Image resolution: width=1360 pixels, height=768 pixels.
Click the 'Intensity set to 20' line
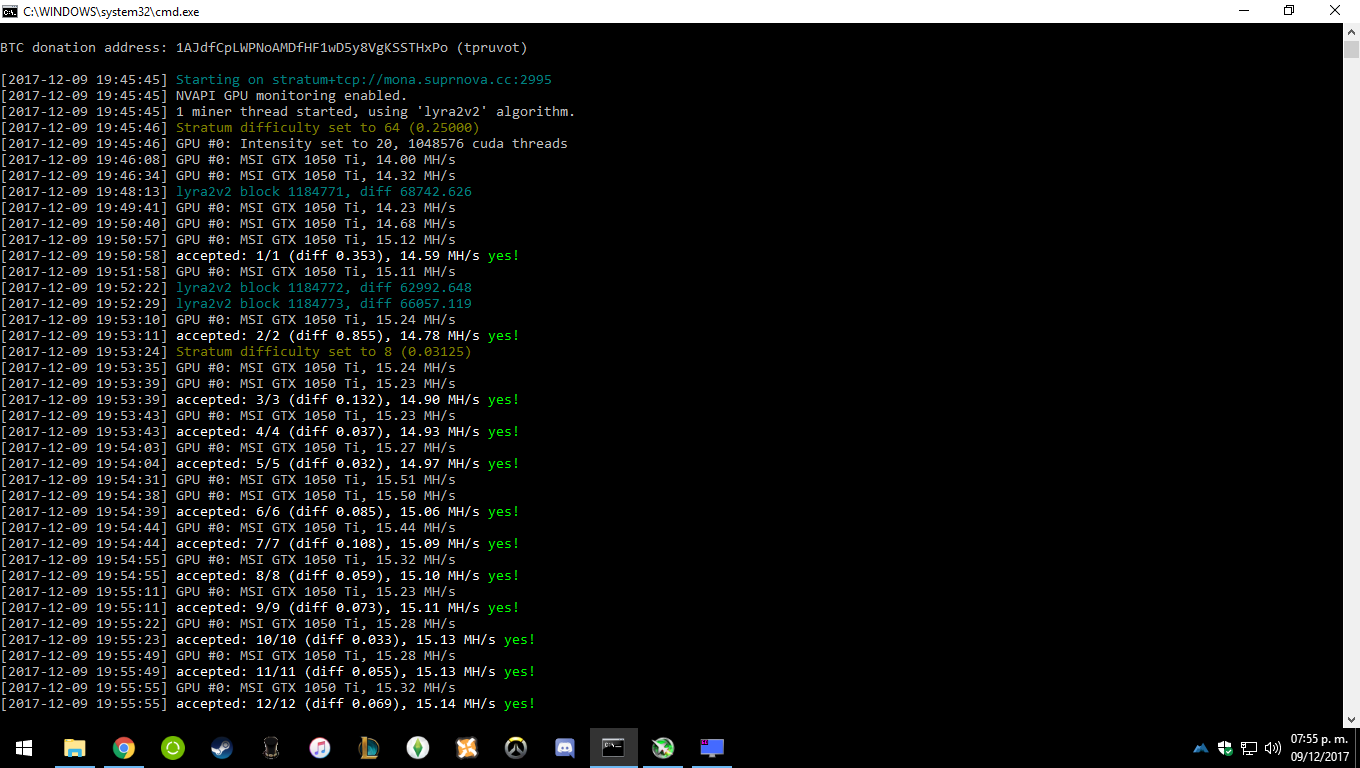(x=284, y=144)
